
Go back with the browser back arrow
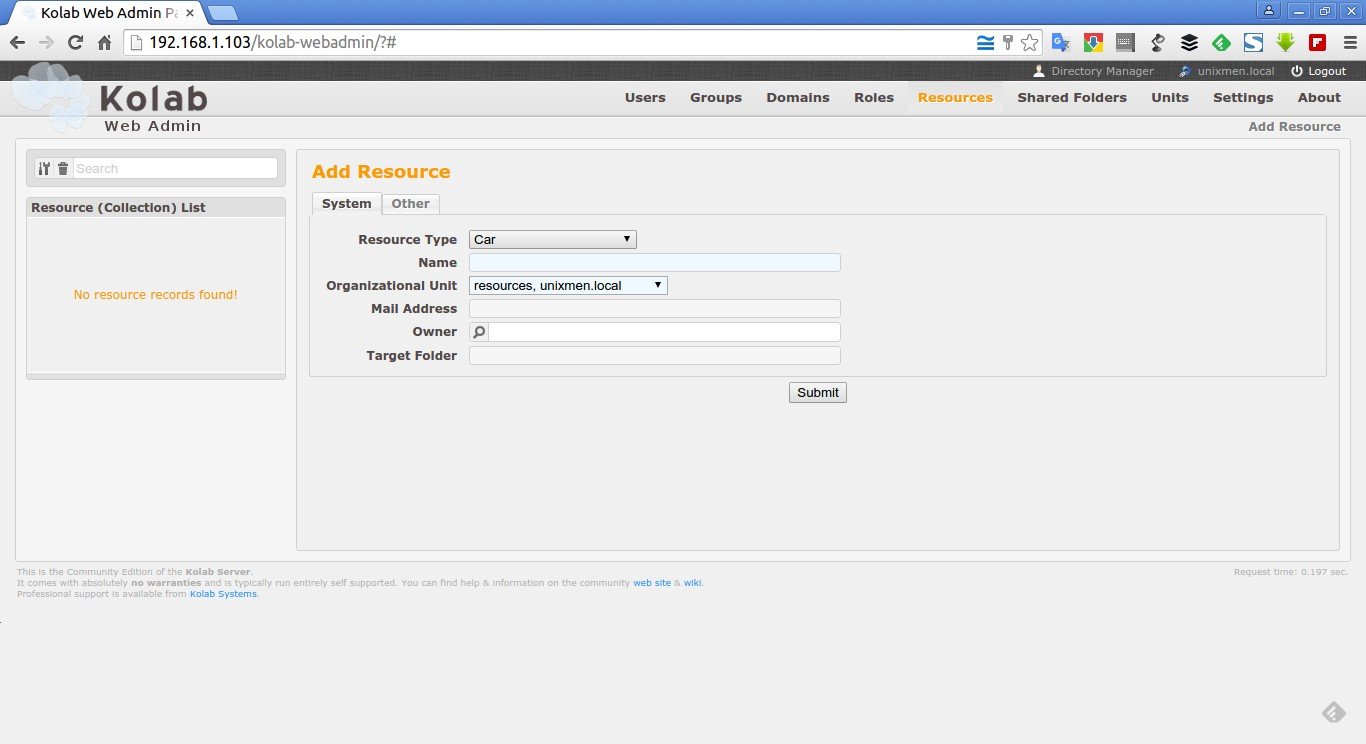click(17, 43)
